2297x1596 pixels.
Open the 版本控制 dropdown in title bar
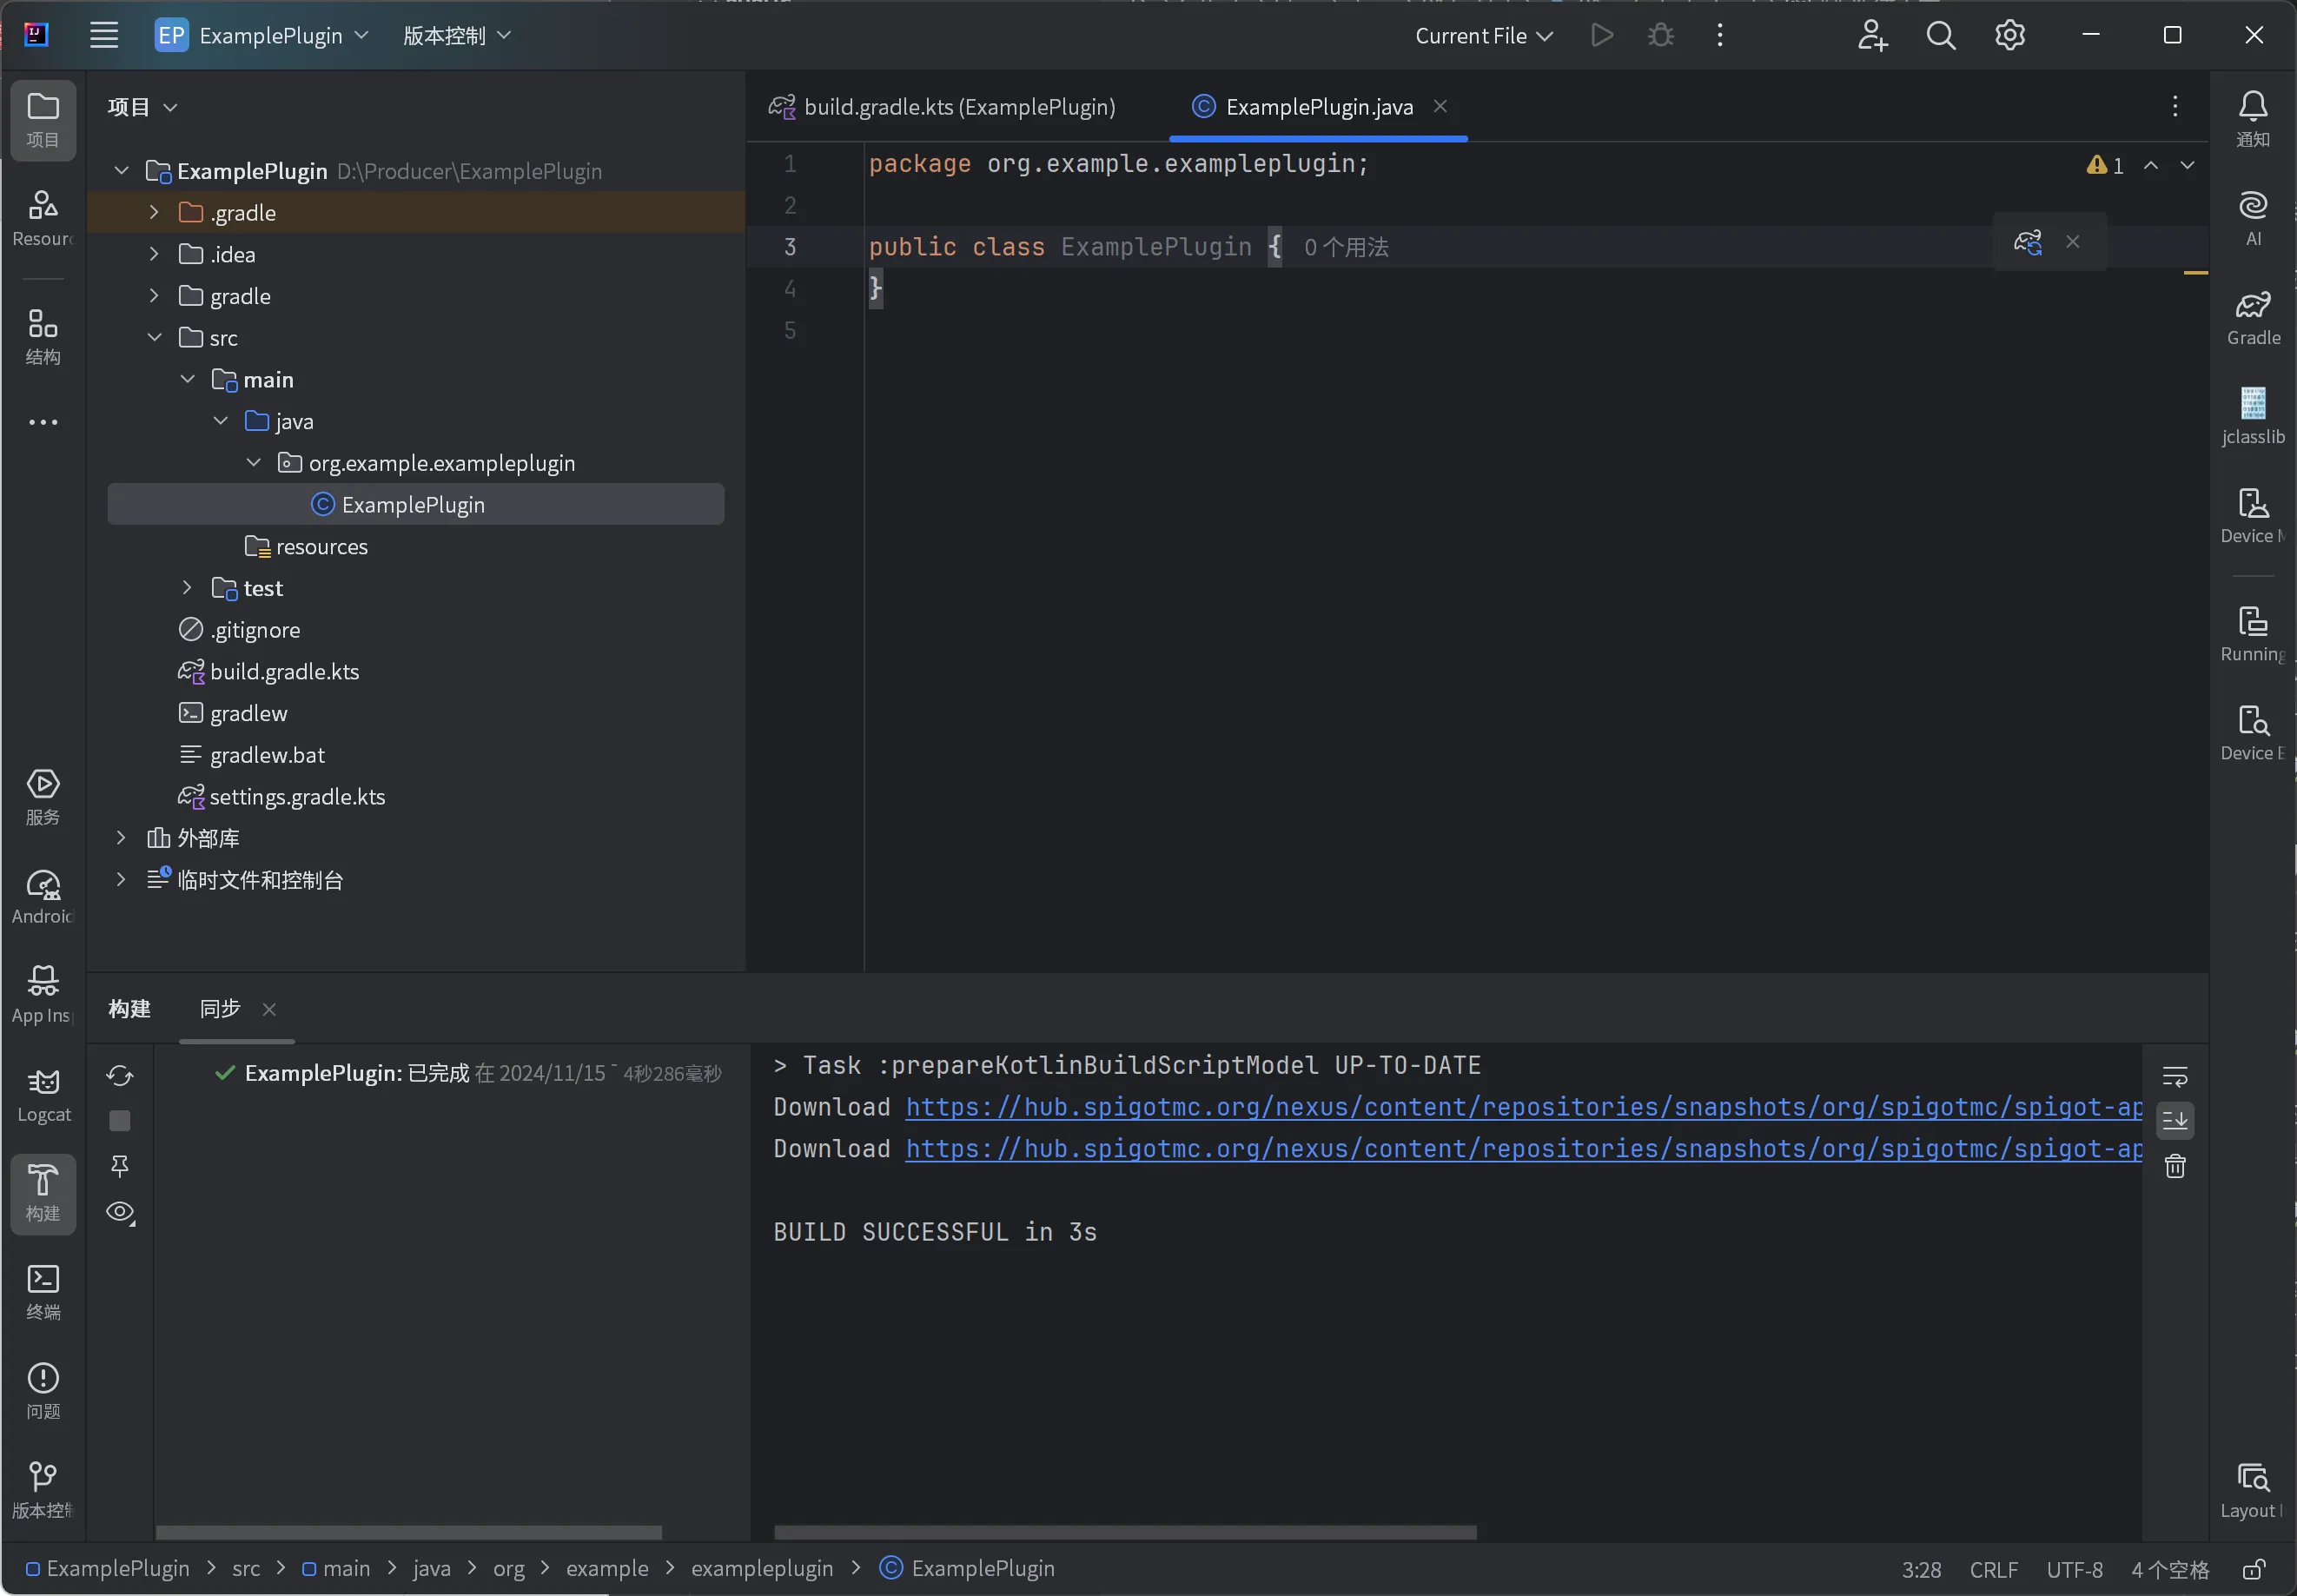coord(457,35)
